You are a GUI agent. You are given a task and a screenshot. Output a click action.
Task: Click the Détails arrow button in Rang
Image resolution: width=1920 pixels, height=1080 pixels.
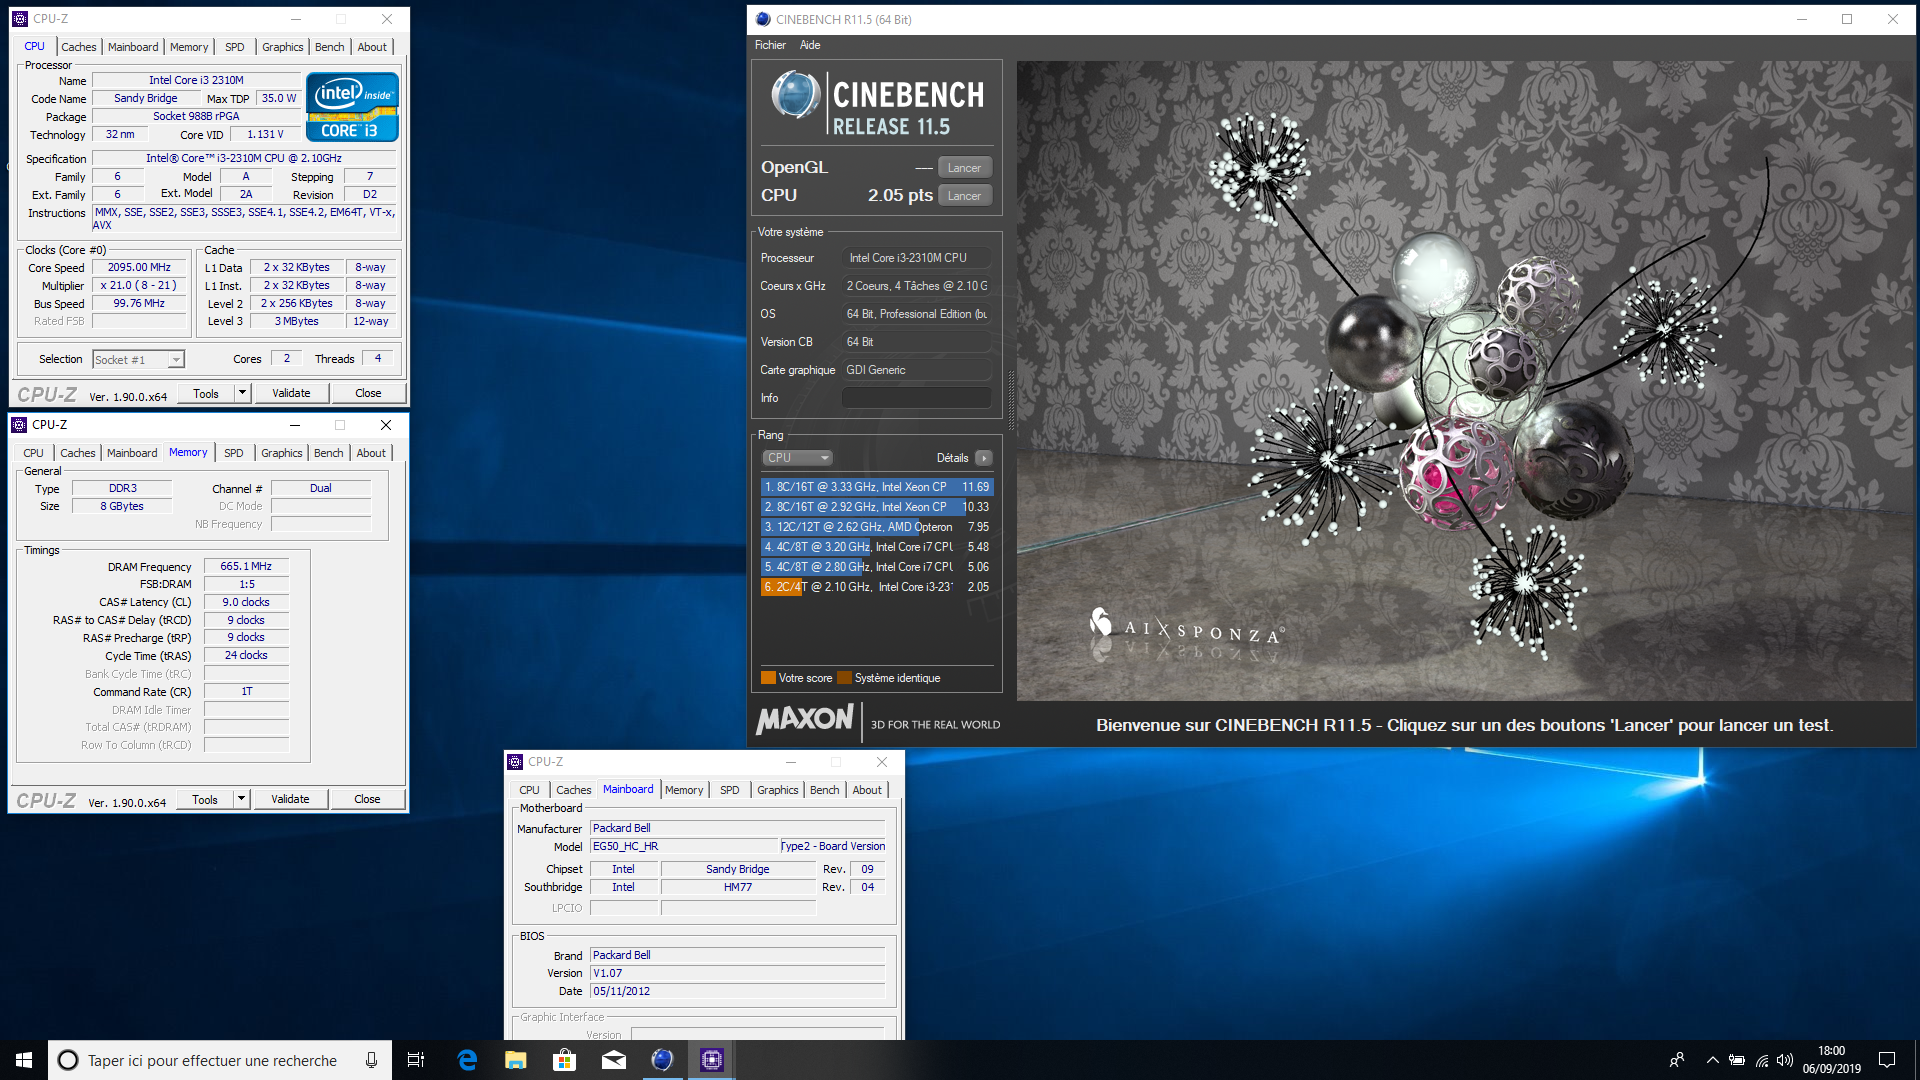984,458
